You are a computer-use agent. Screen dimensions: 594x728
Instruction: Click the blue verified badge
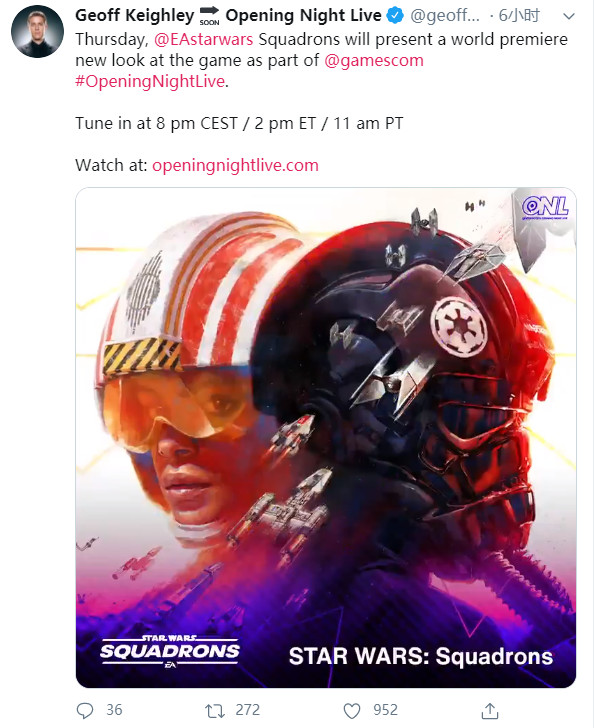[395, 16]
